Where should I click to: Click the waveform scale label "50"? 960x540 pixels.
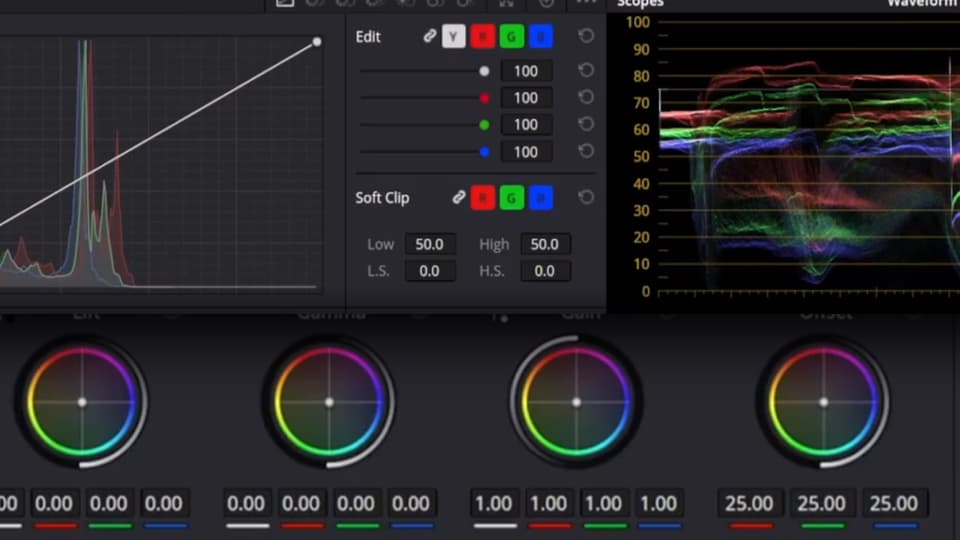click(x=641, y=157)
